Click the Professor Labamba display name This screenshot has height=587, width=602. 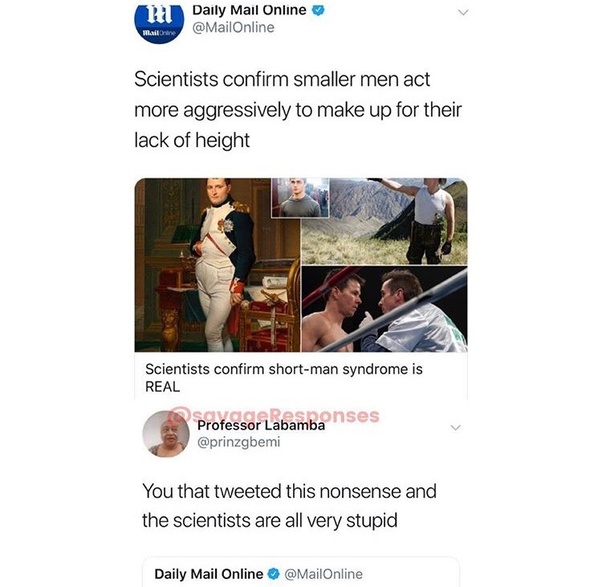261,425
